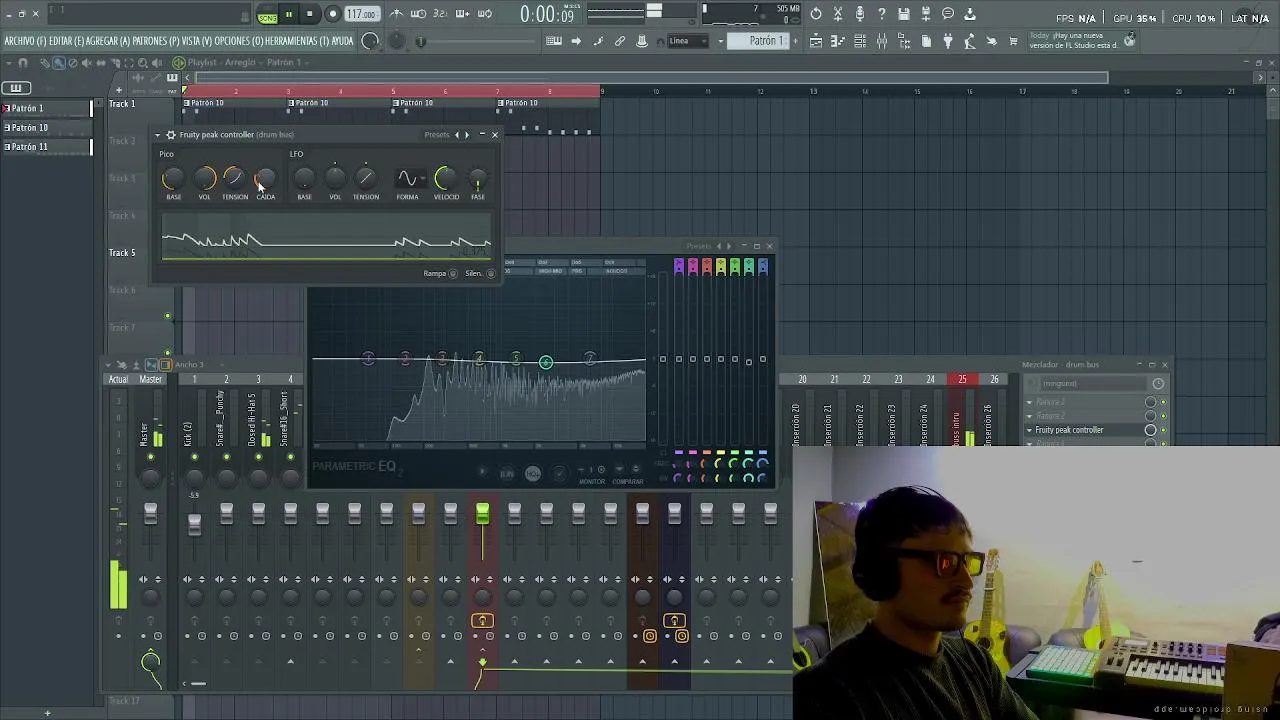This screenshot has height=720, width=1280.
Task: Open Fruity peak controller gear settings icon
Action: click(171, 135)
